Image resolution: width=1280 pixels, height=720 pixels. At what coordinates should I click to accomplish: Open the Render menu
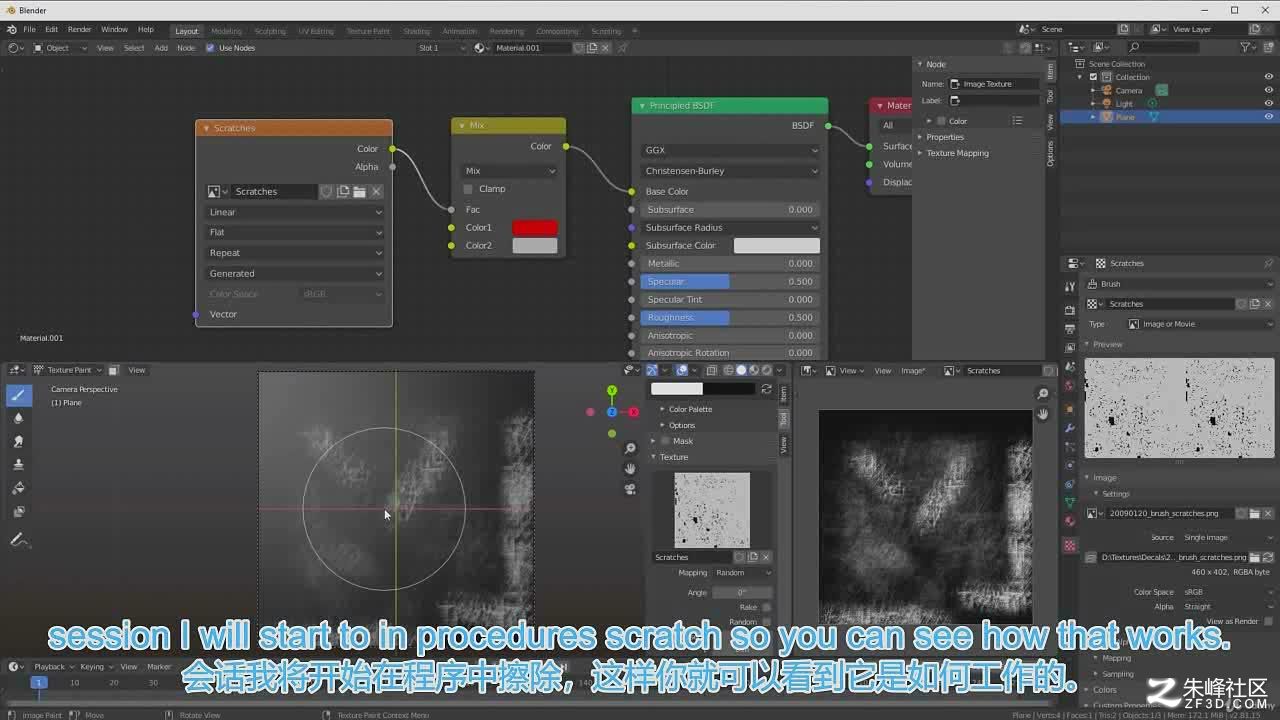point(79,30)
